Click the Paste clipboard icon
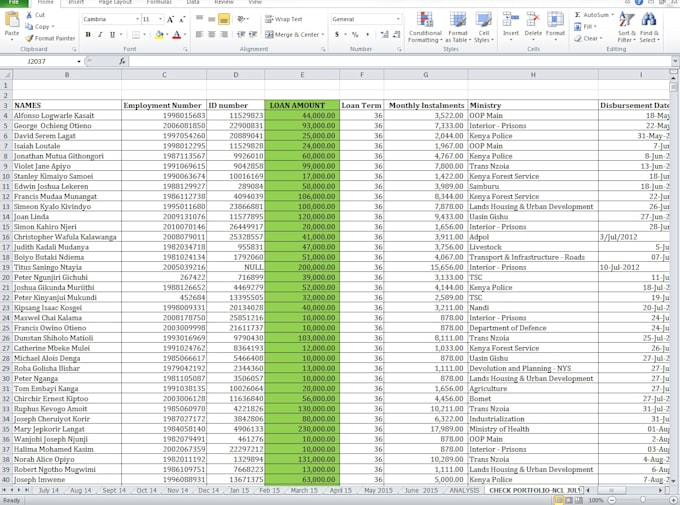This screenshot has width=680, height=505. [12, 20]
